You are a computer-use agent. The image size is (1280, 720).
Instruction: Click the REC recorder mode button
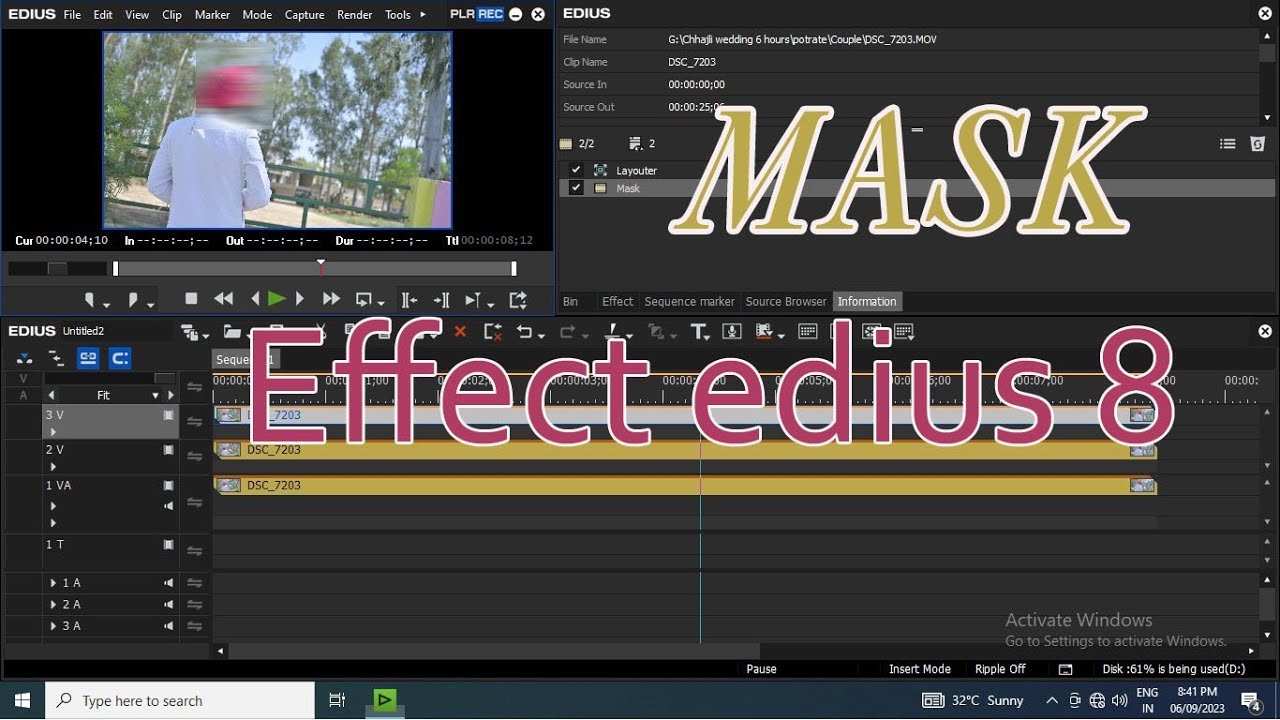[x=490, y=14]
